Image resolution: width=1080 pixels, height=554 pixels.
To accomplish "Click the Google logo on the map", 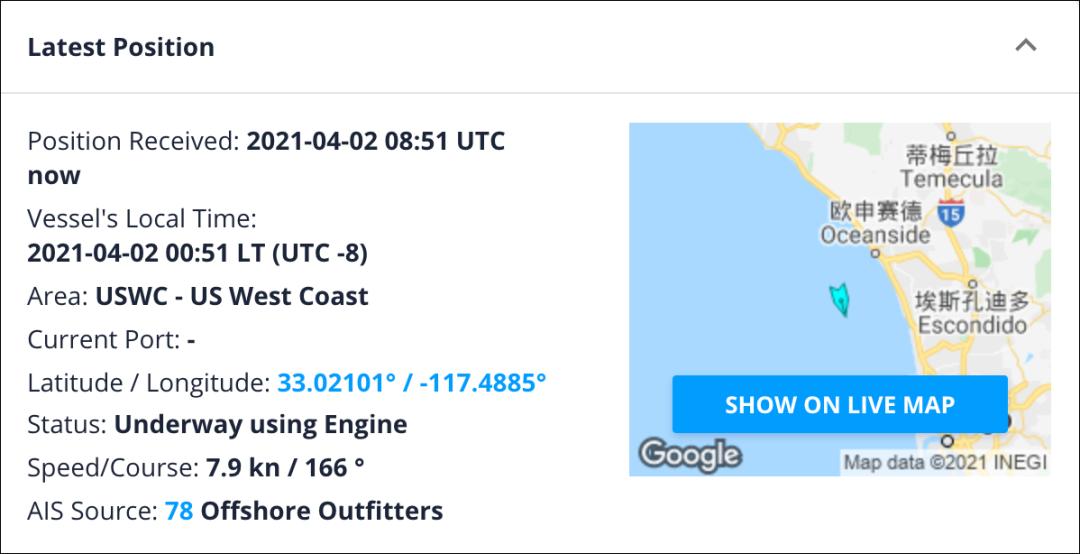I will [690, 455].
